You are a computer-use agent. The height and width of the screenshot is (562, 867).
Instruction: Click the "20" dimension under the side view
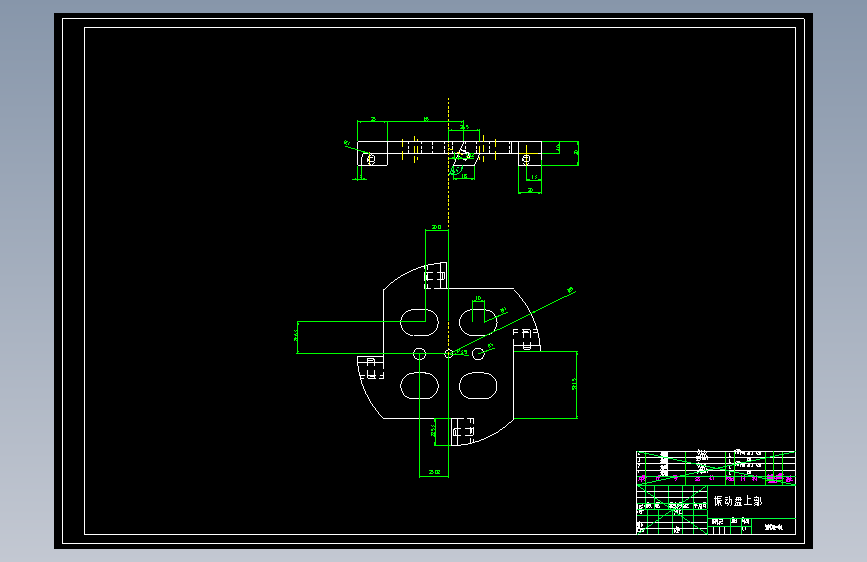(x=530, y=190)
